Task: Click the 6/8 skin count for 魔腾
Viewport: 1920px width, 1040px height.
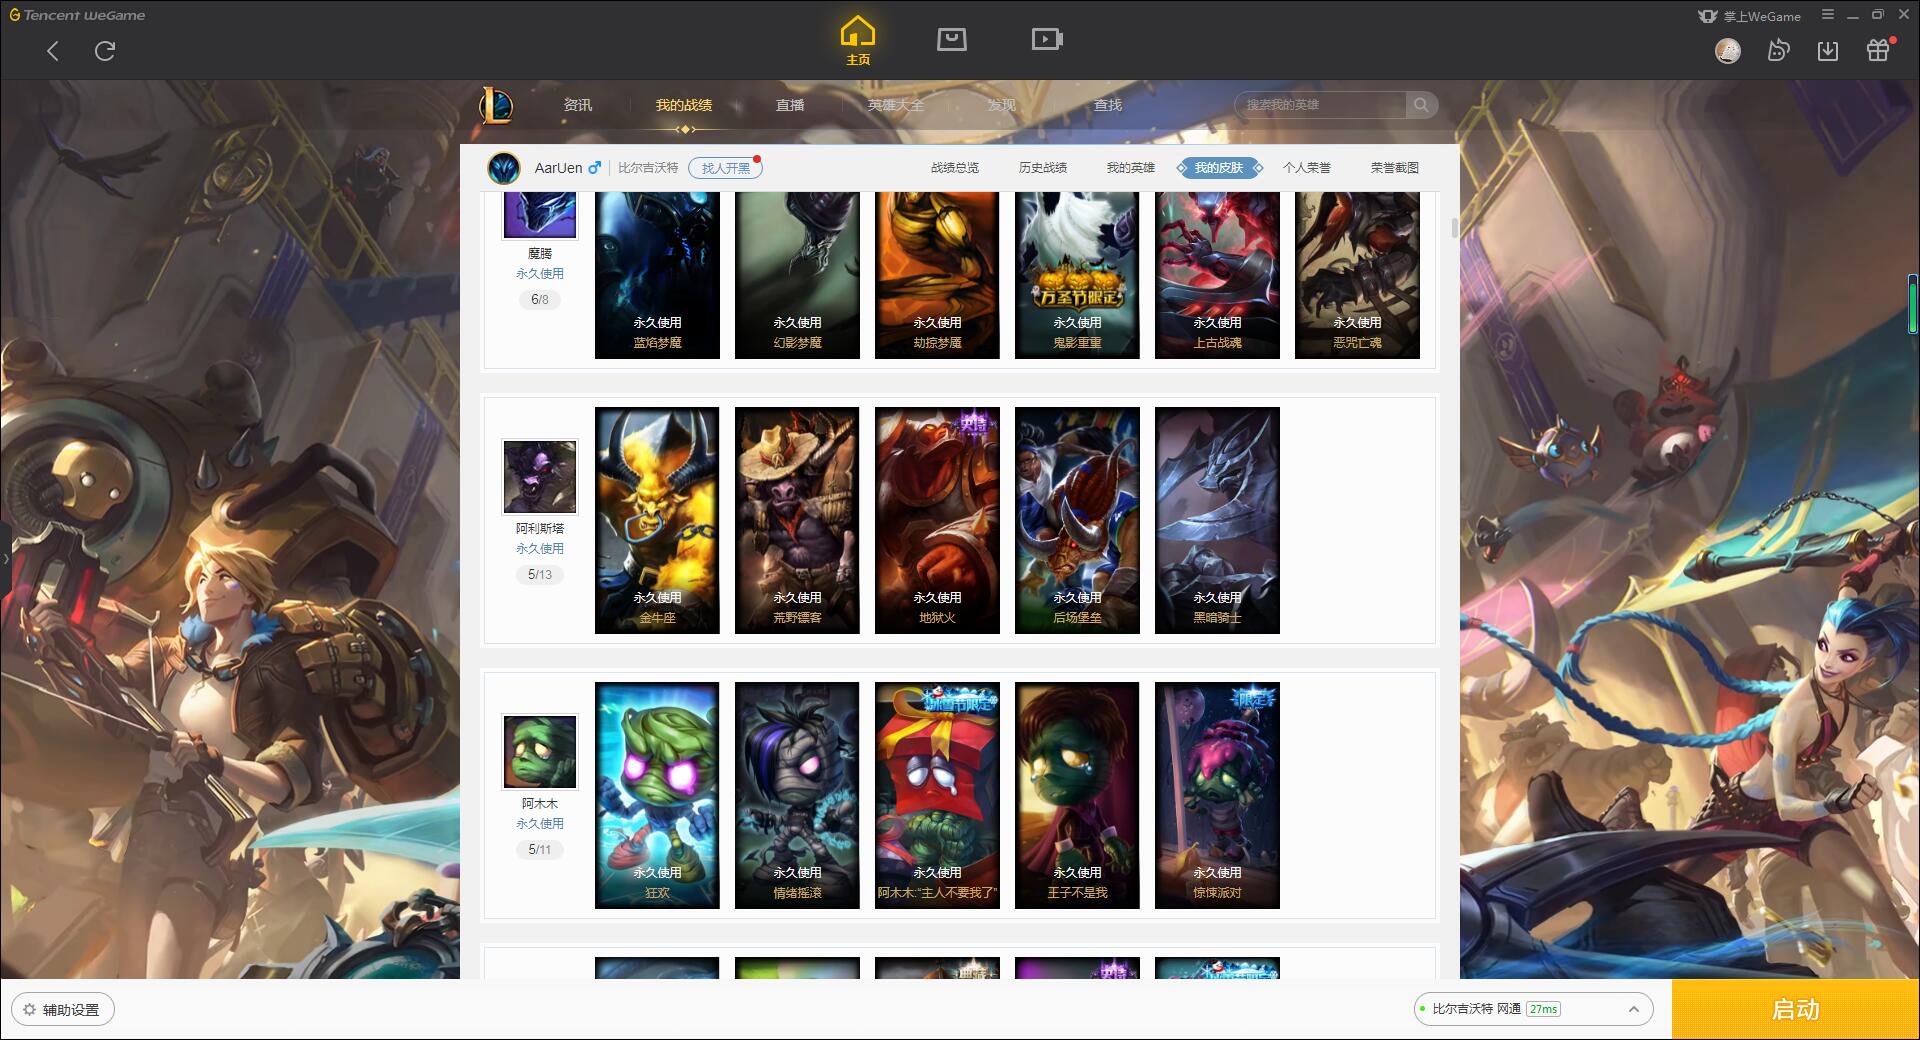Action: point(540,300)
